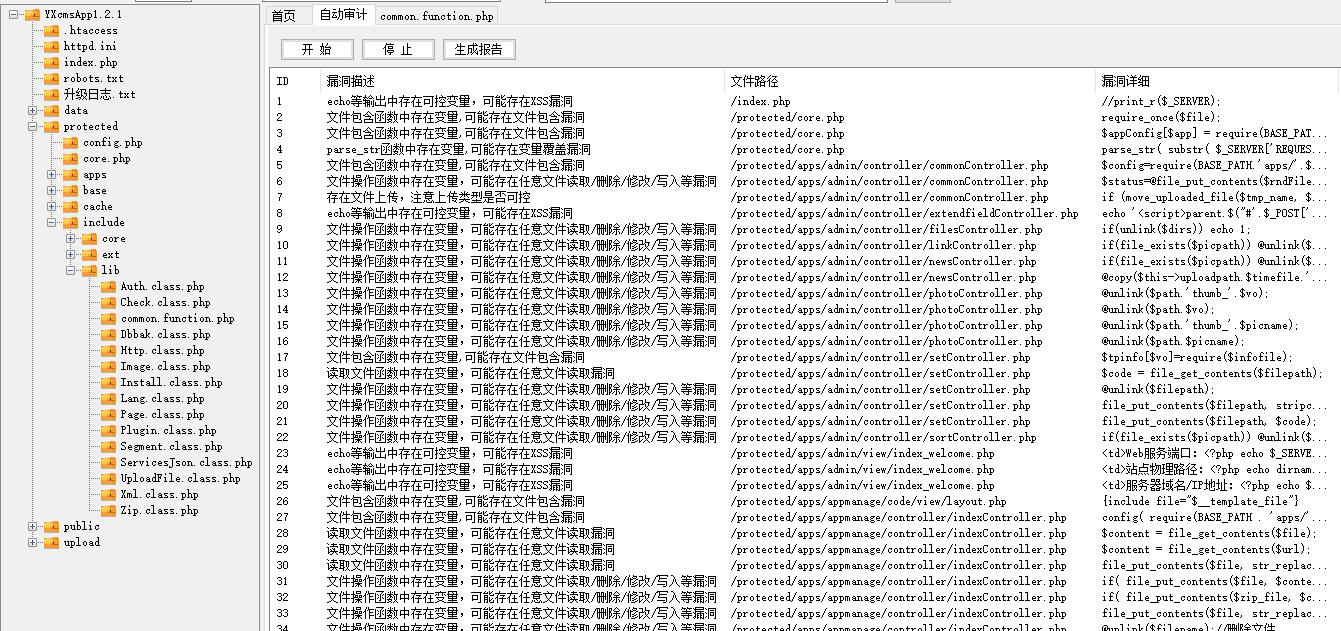The width and height of the screenshot is (1341, 631).
Task: Click the Image.class.php file icon
Action: point(109,367)
